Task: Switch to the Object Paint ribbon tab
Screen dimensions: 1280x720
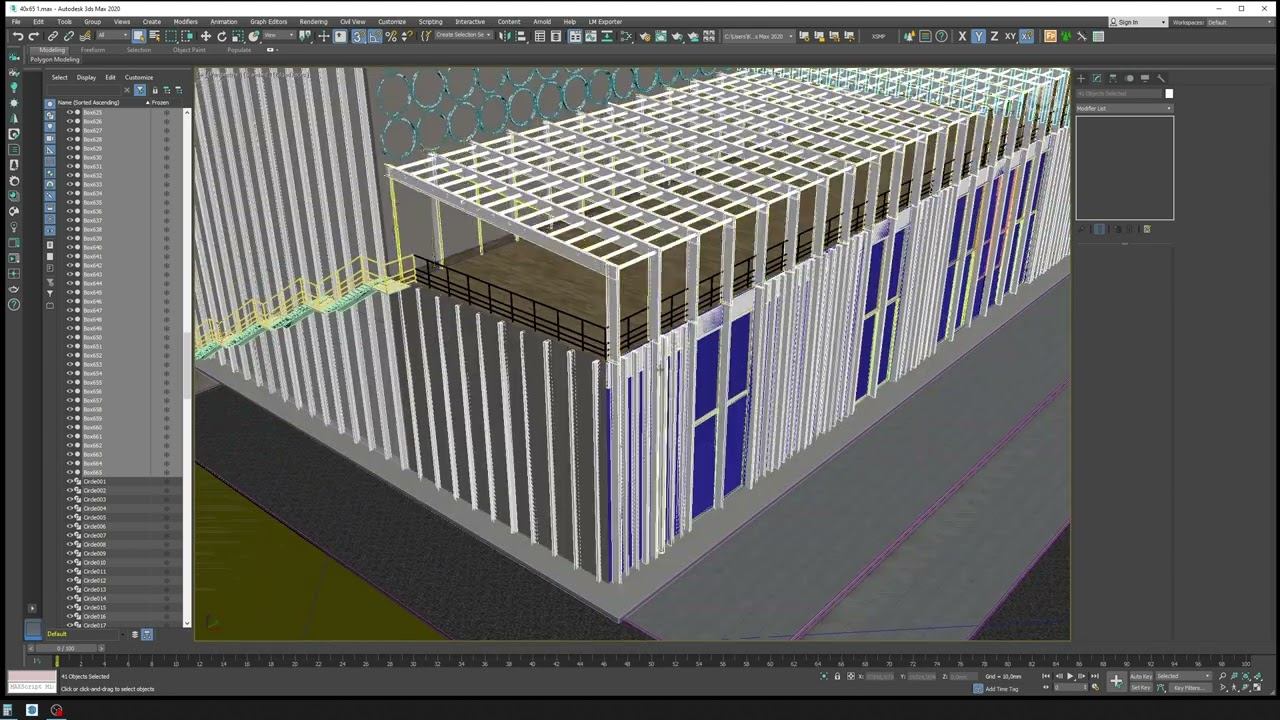Action: click(189, 49)
